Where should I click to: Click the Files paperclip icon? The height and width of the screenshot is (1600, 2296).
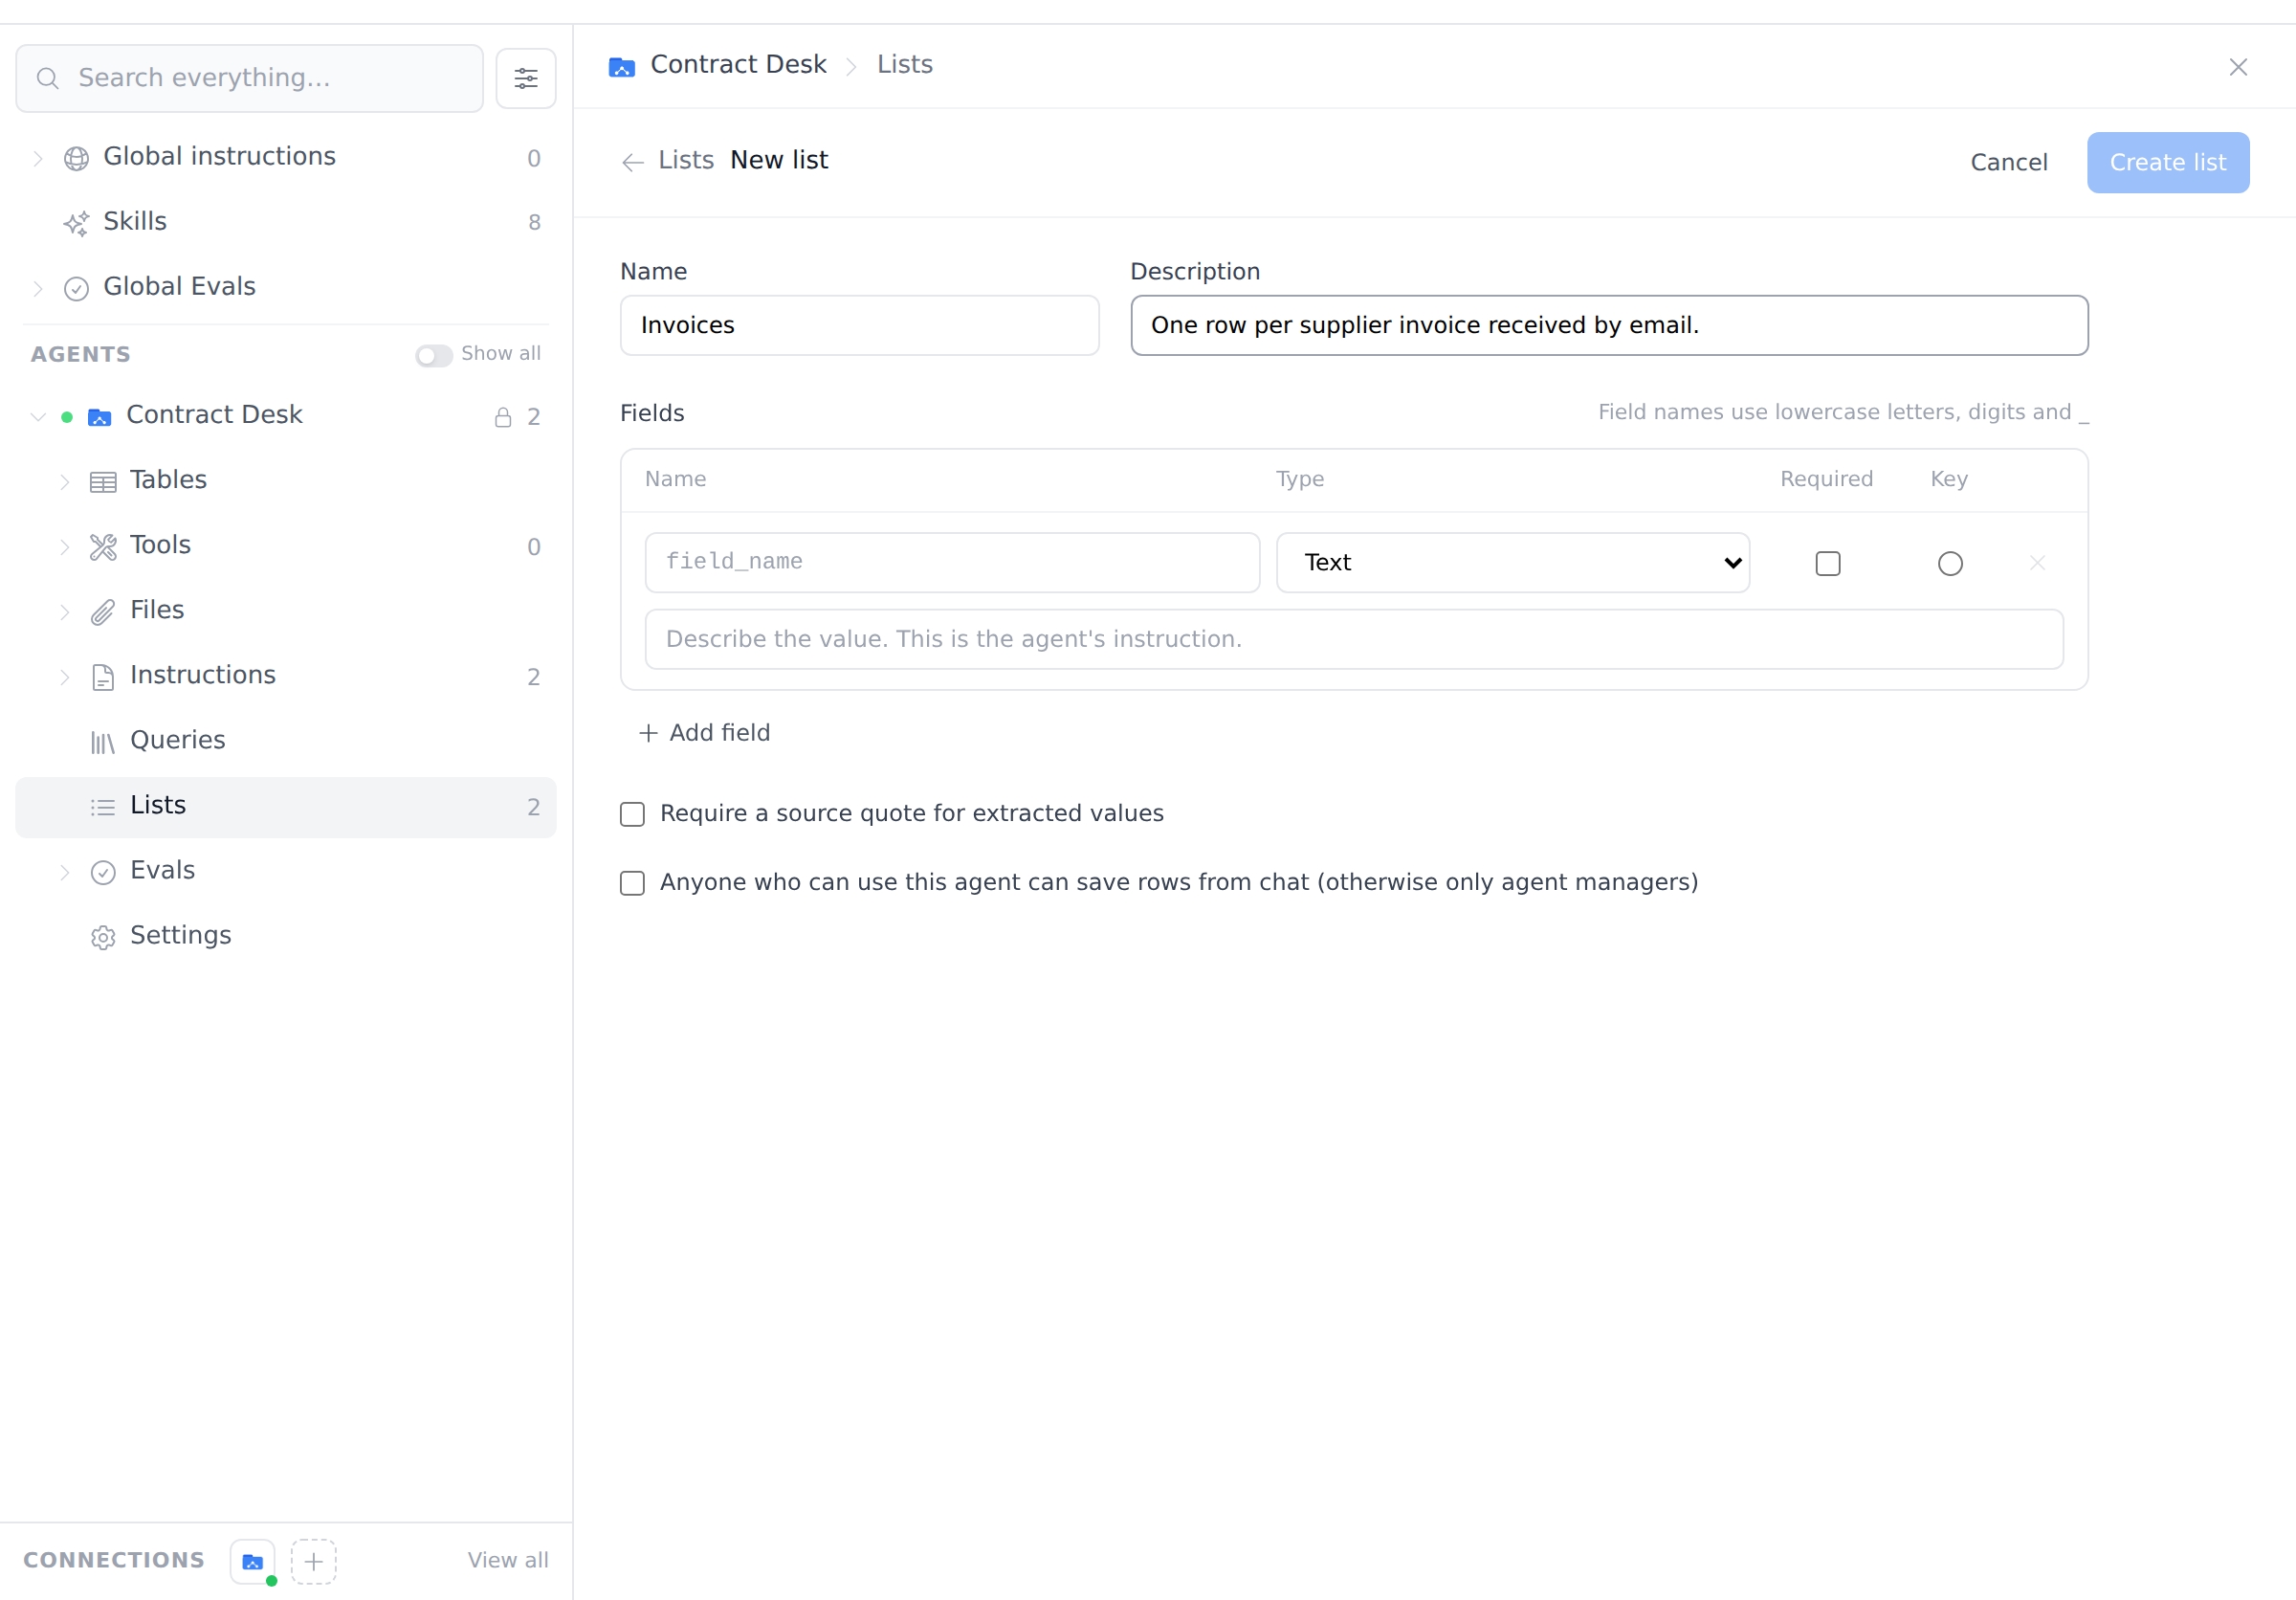pos(103,612)
